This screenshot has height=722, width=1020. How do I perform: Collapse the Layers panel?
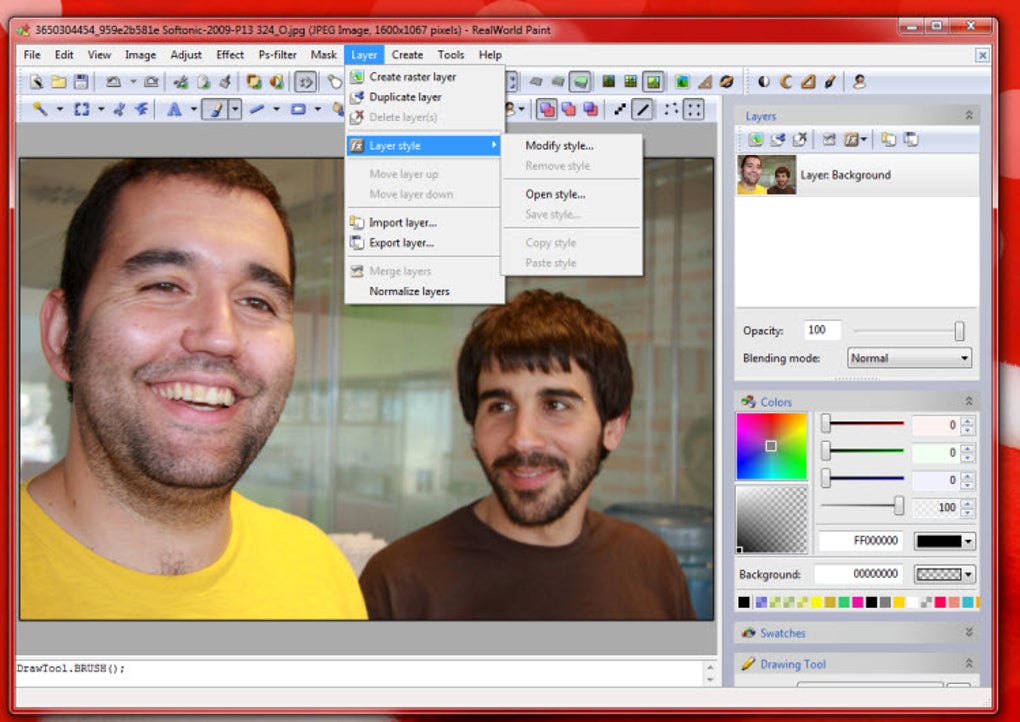[969, 116]
